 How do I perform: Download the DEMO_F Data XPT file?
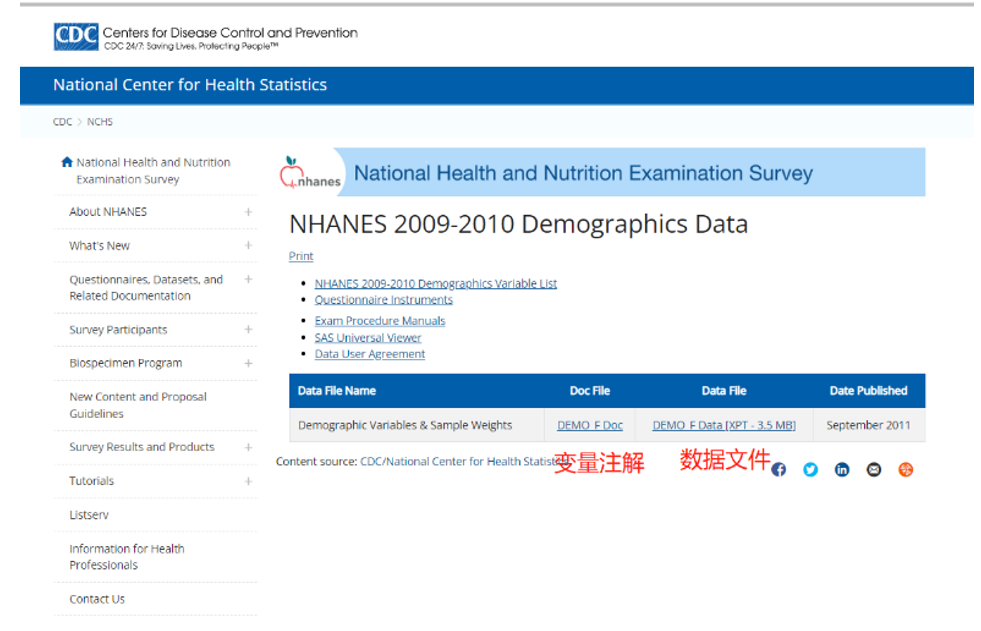723,424
